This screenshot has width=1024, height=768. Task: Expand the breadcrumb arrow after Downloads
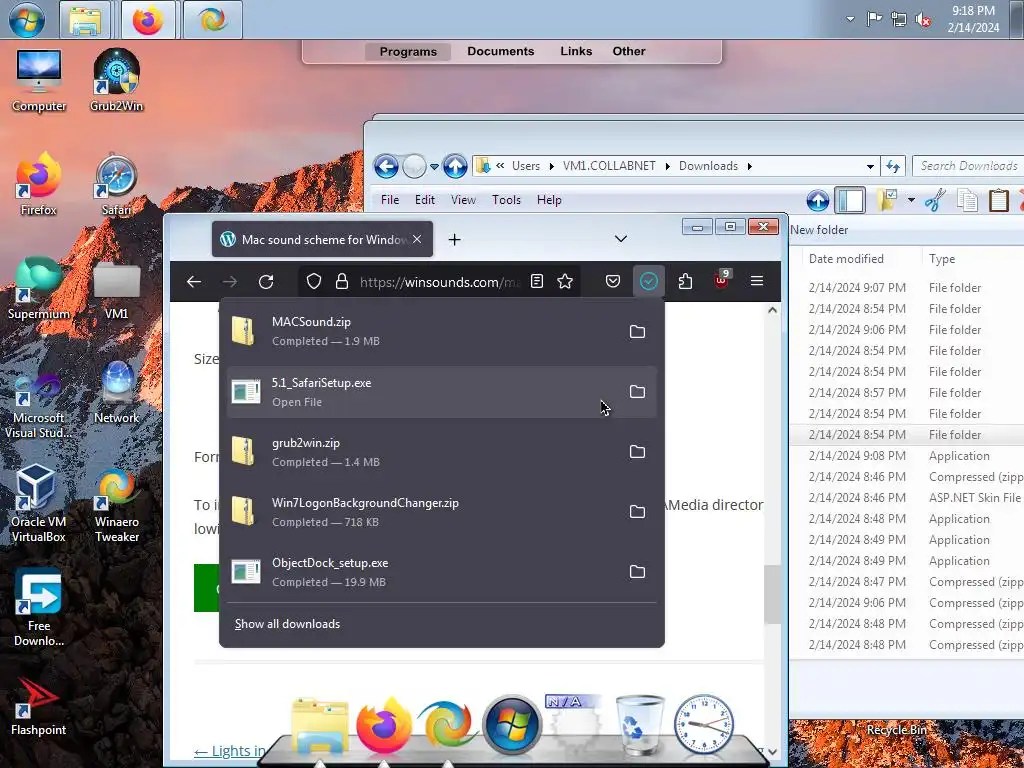750,167
